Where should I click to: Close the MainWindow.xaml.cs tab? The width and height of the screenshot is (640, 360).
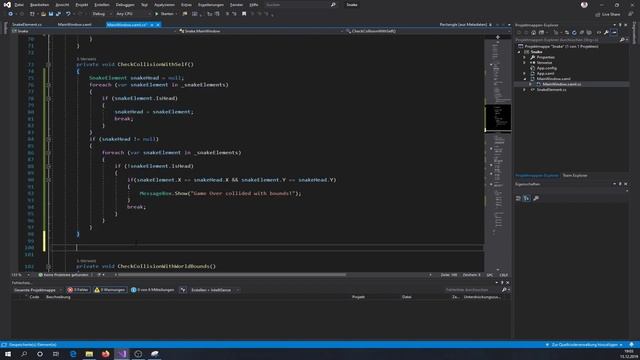tap(158, 25)
